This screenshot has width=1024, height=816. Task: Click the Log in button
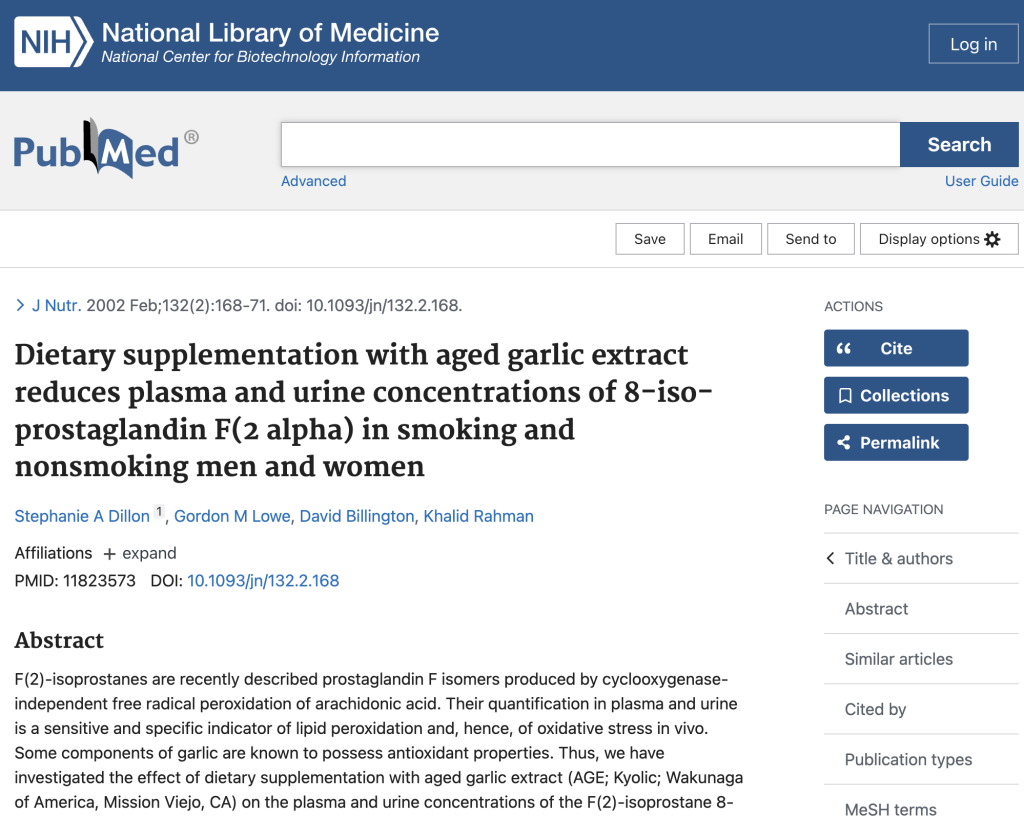tap(973, 44)
